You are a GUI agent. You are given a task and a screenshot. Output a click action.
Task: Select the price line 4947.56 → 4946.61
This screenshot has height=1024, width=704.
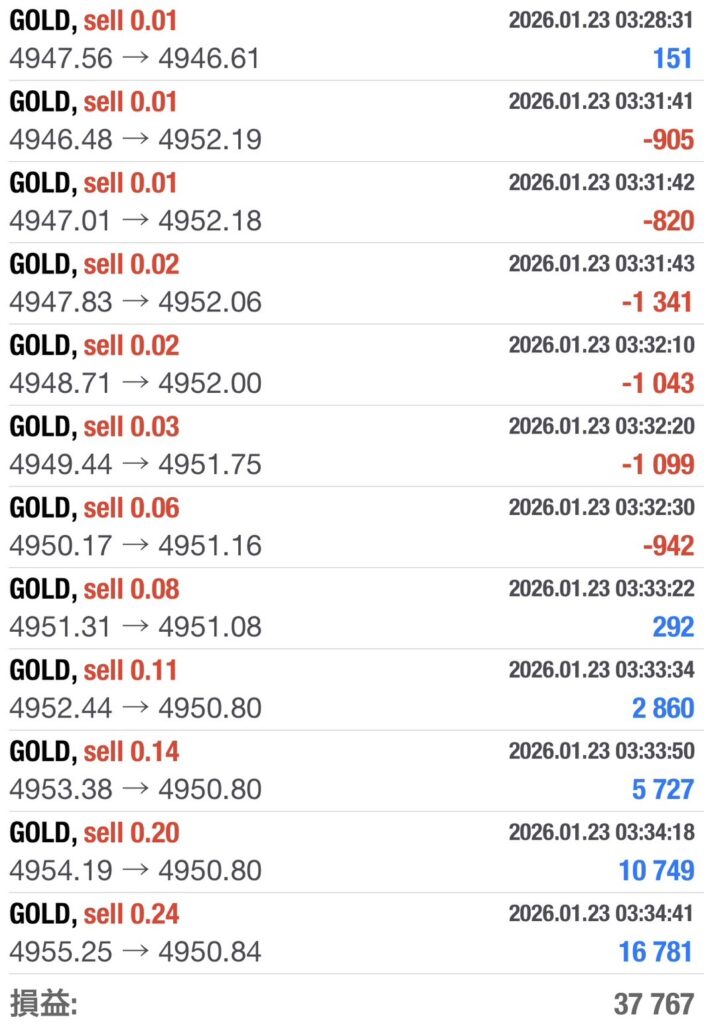pyautogui.click(x=135, y=59)
